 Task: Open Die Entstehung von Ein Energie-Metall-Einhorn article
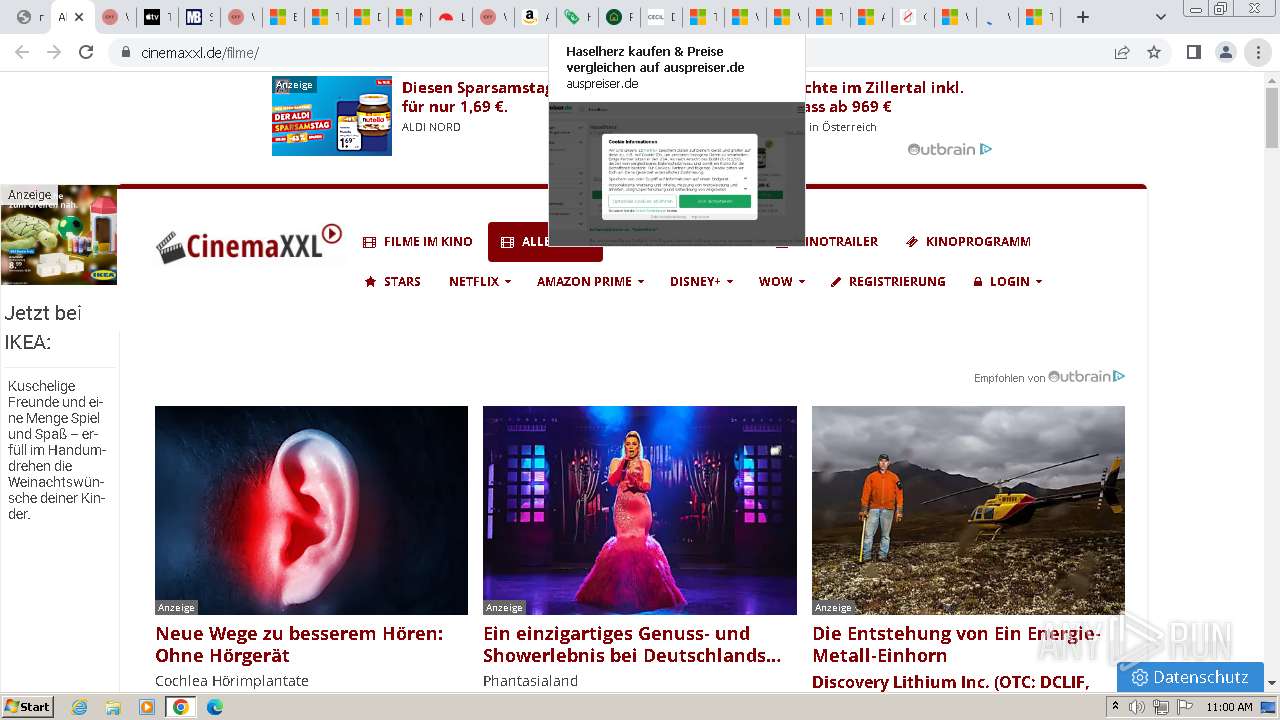coord(957,645)
